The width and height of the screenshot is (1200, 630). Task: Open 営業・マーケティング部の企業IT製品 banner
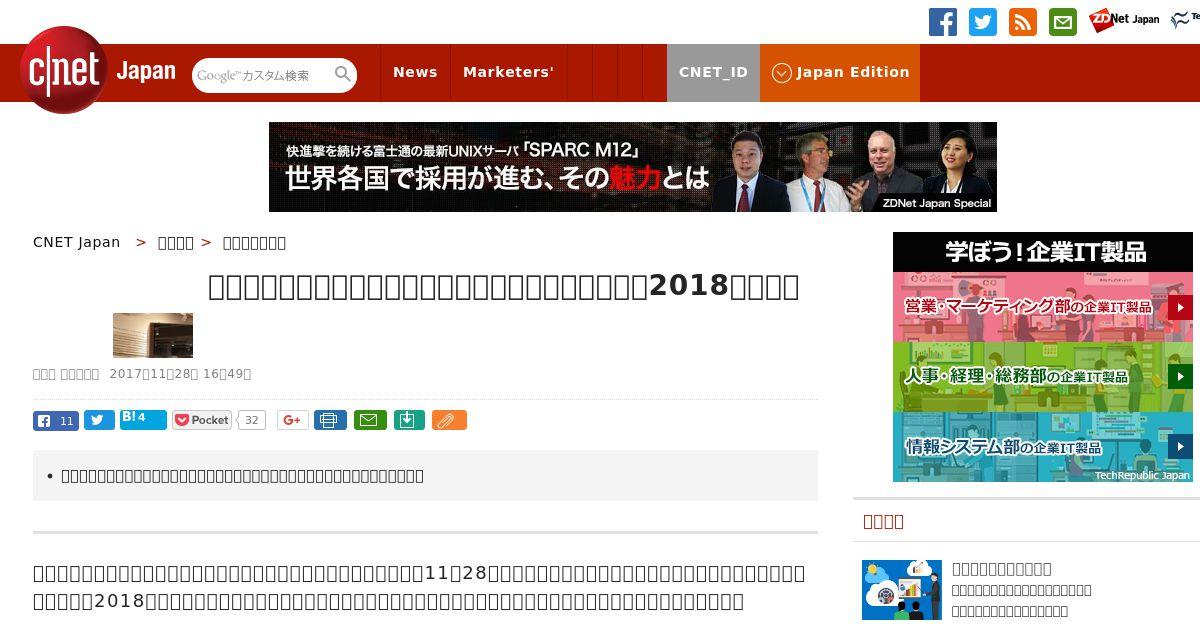[1043, 307]
